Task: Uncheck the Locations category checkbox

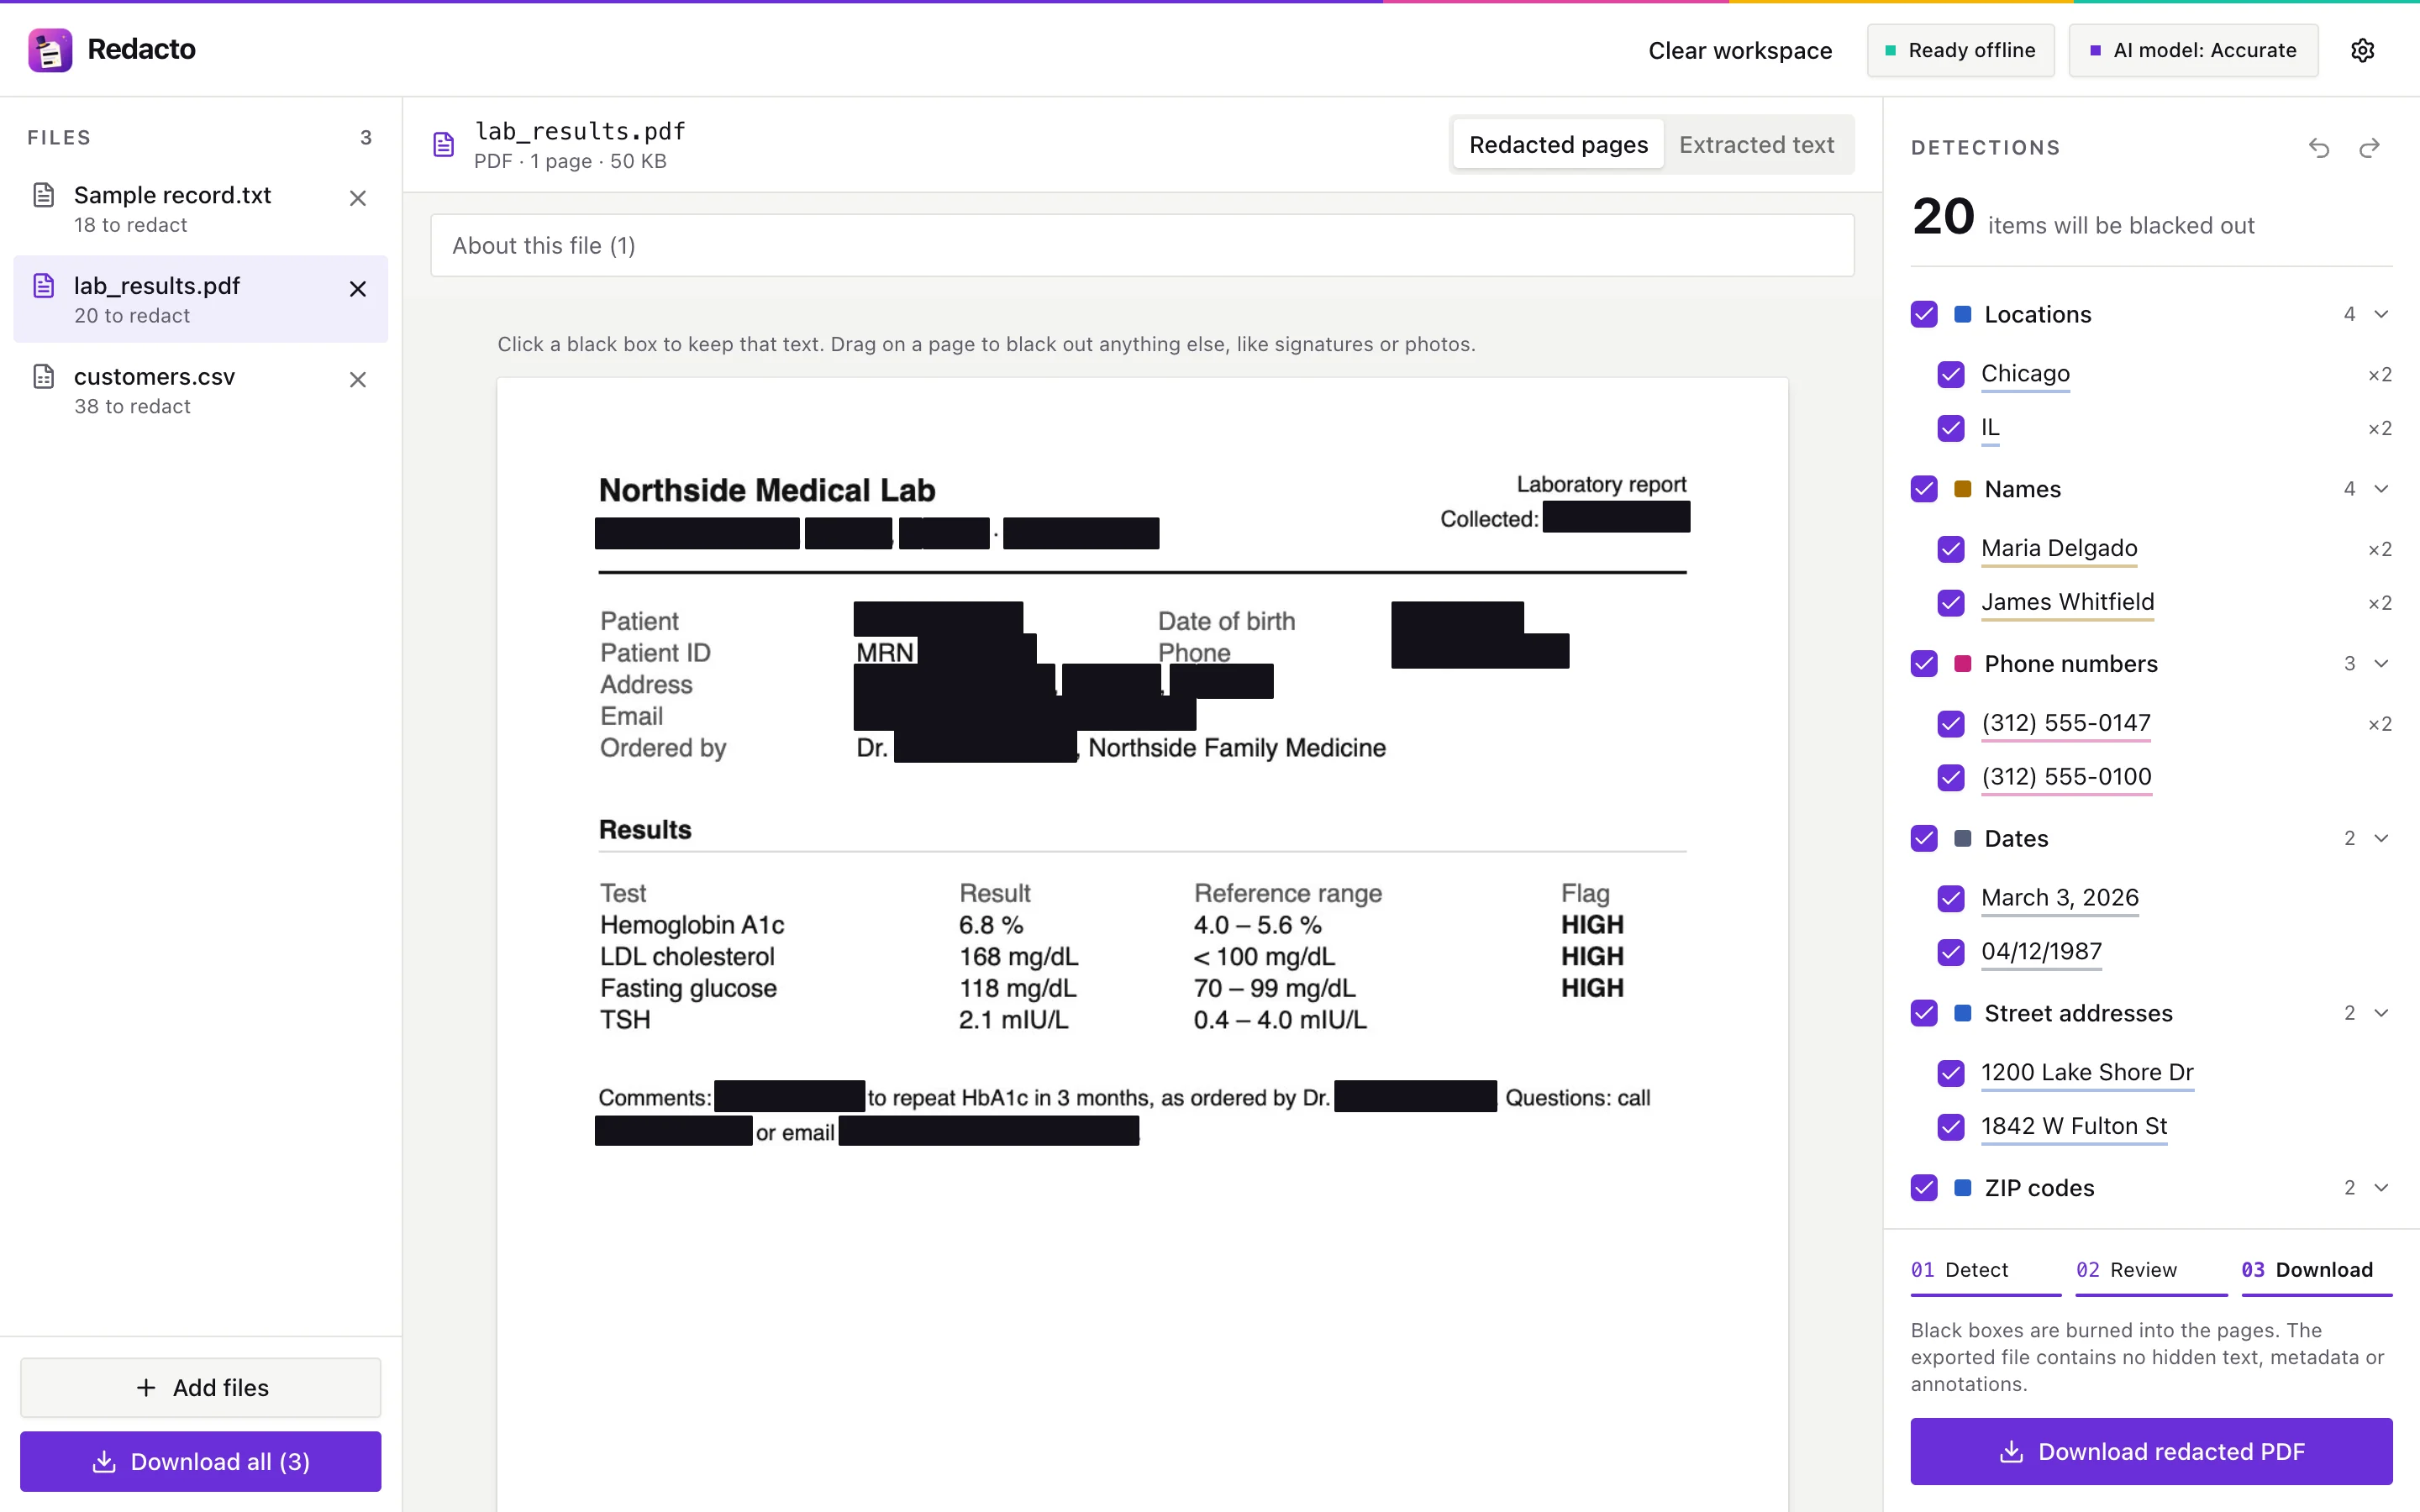Action: click(1924, 314)
